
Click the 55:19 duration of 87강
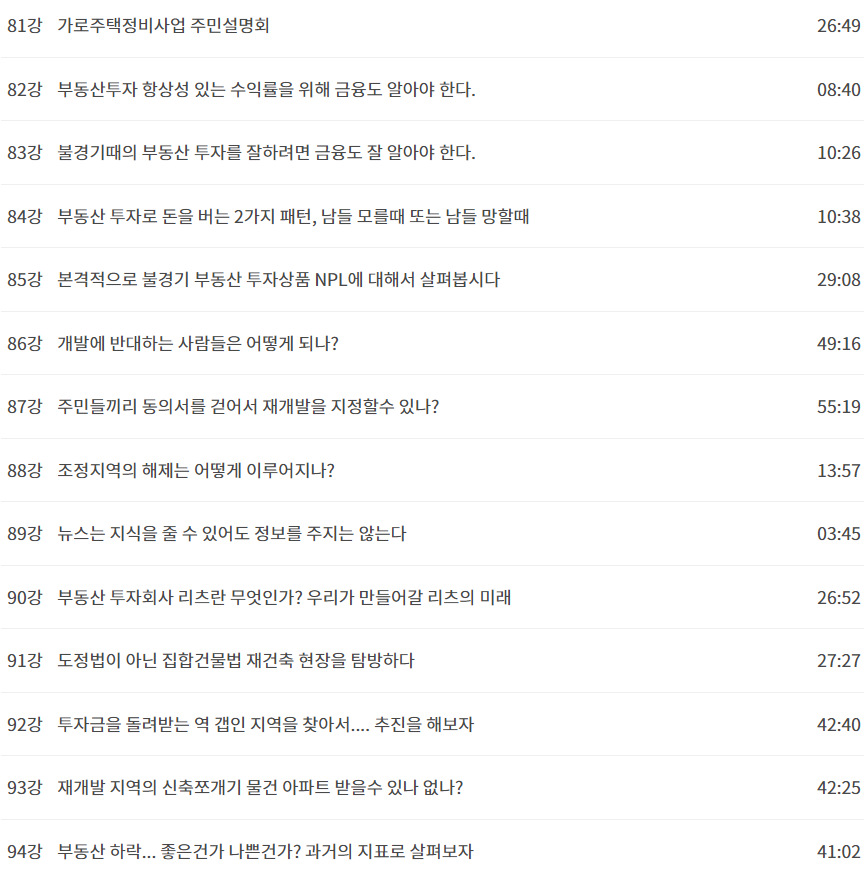pyautogui.click(x=838, y=406)
